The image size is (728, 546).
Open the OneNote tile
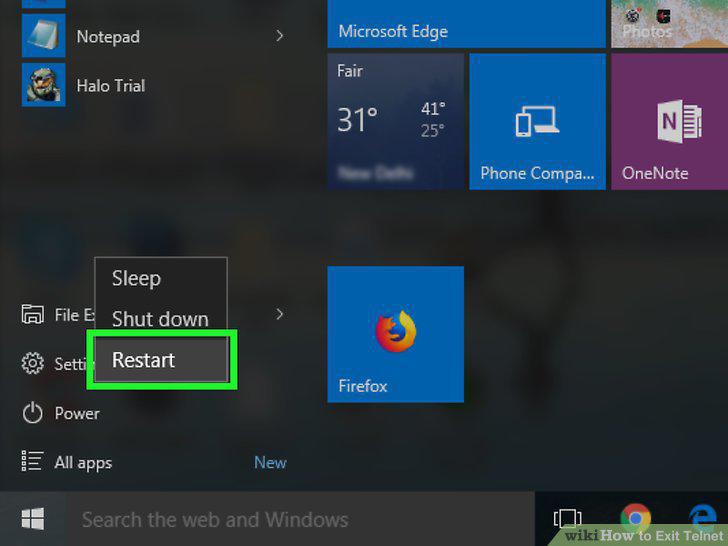[670, 121]
